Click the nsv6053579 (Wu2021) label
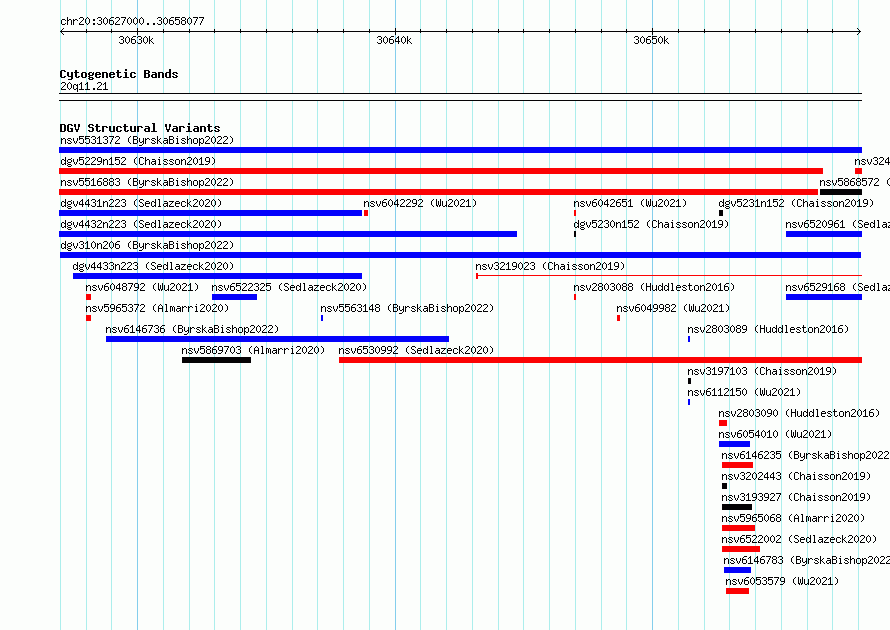This screenshot has width=890, height=630. pyautogui.click(x=782, y=581)
